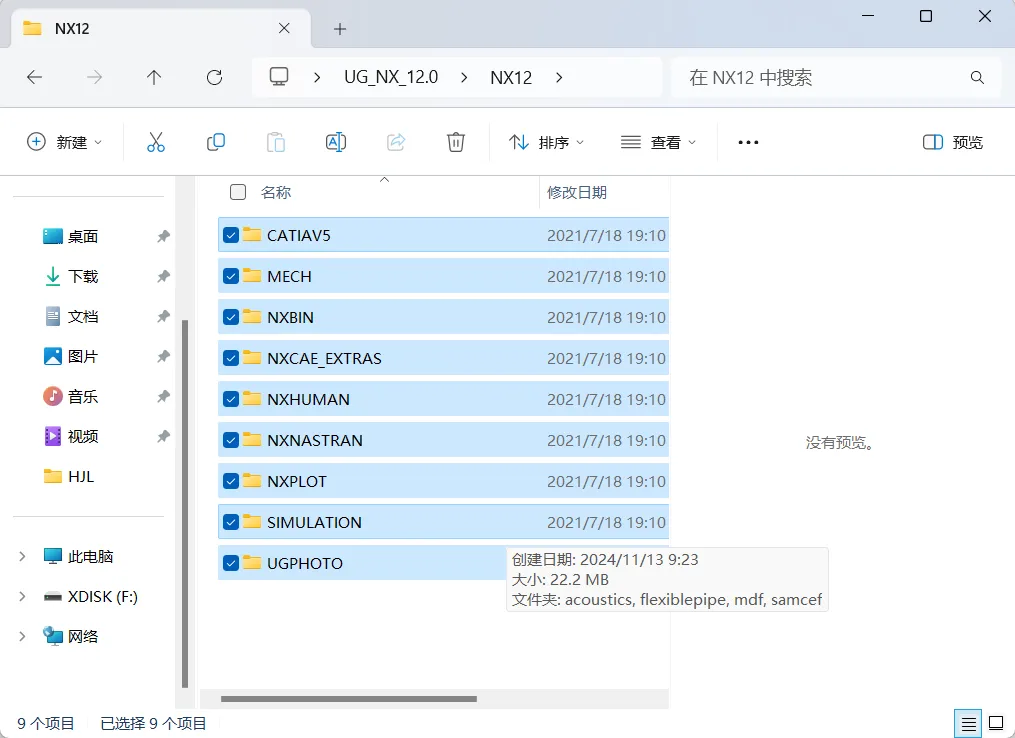1015x738 pixels.
Task: Navigate to UG_NX_12.0 breadcrumb
Action: (x=391, y=78)
